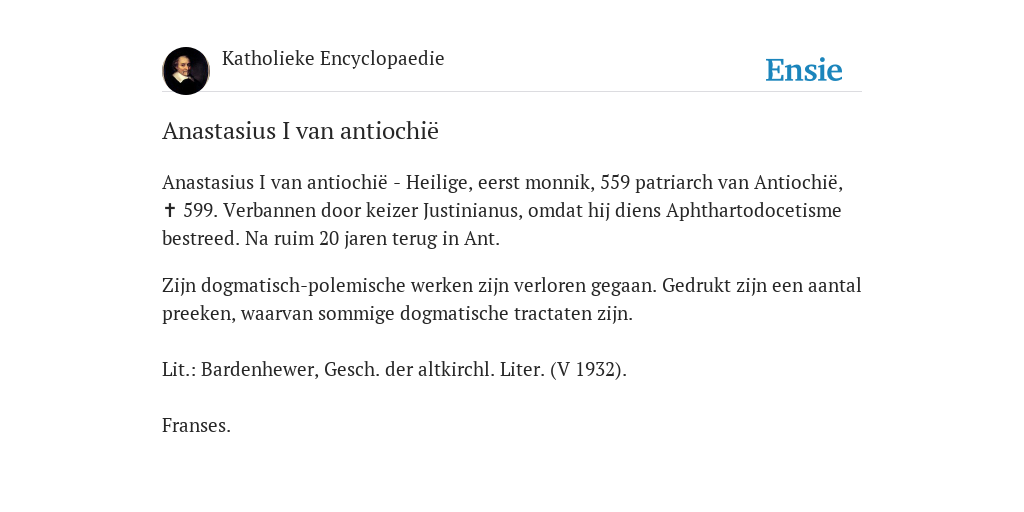This screenshot has width=1024, height=512.
Task: Click the word Aphthartodocetisme
Action: click(x=754, y=211)
